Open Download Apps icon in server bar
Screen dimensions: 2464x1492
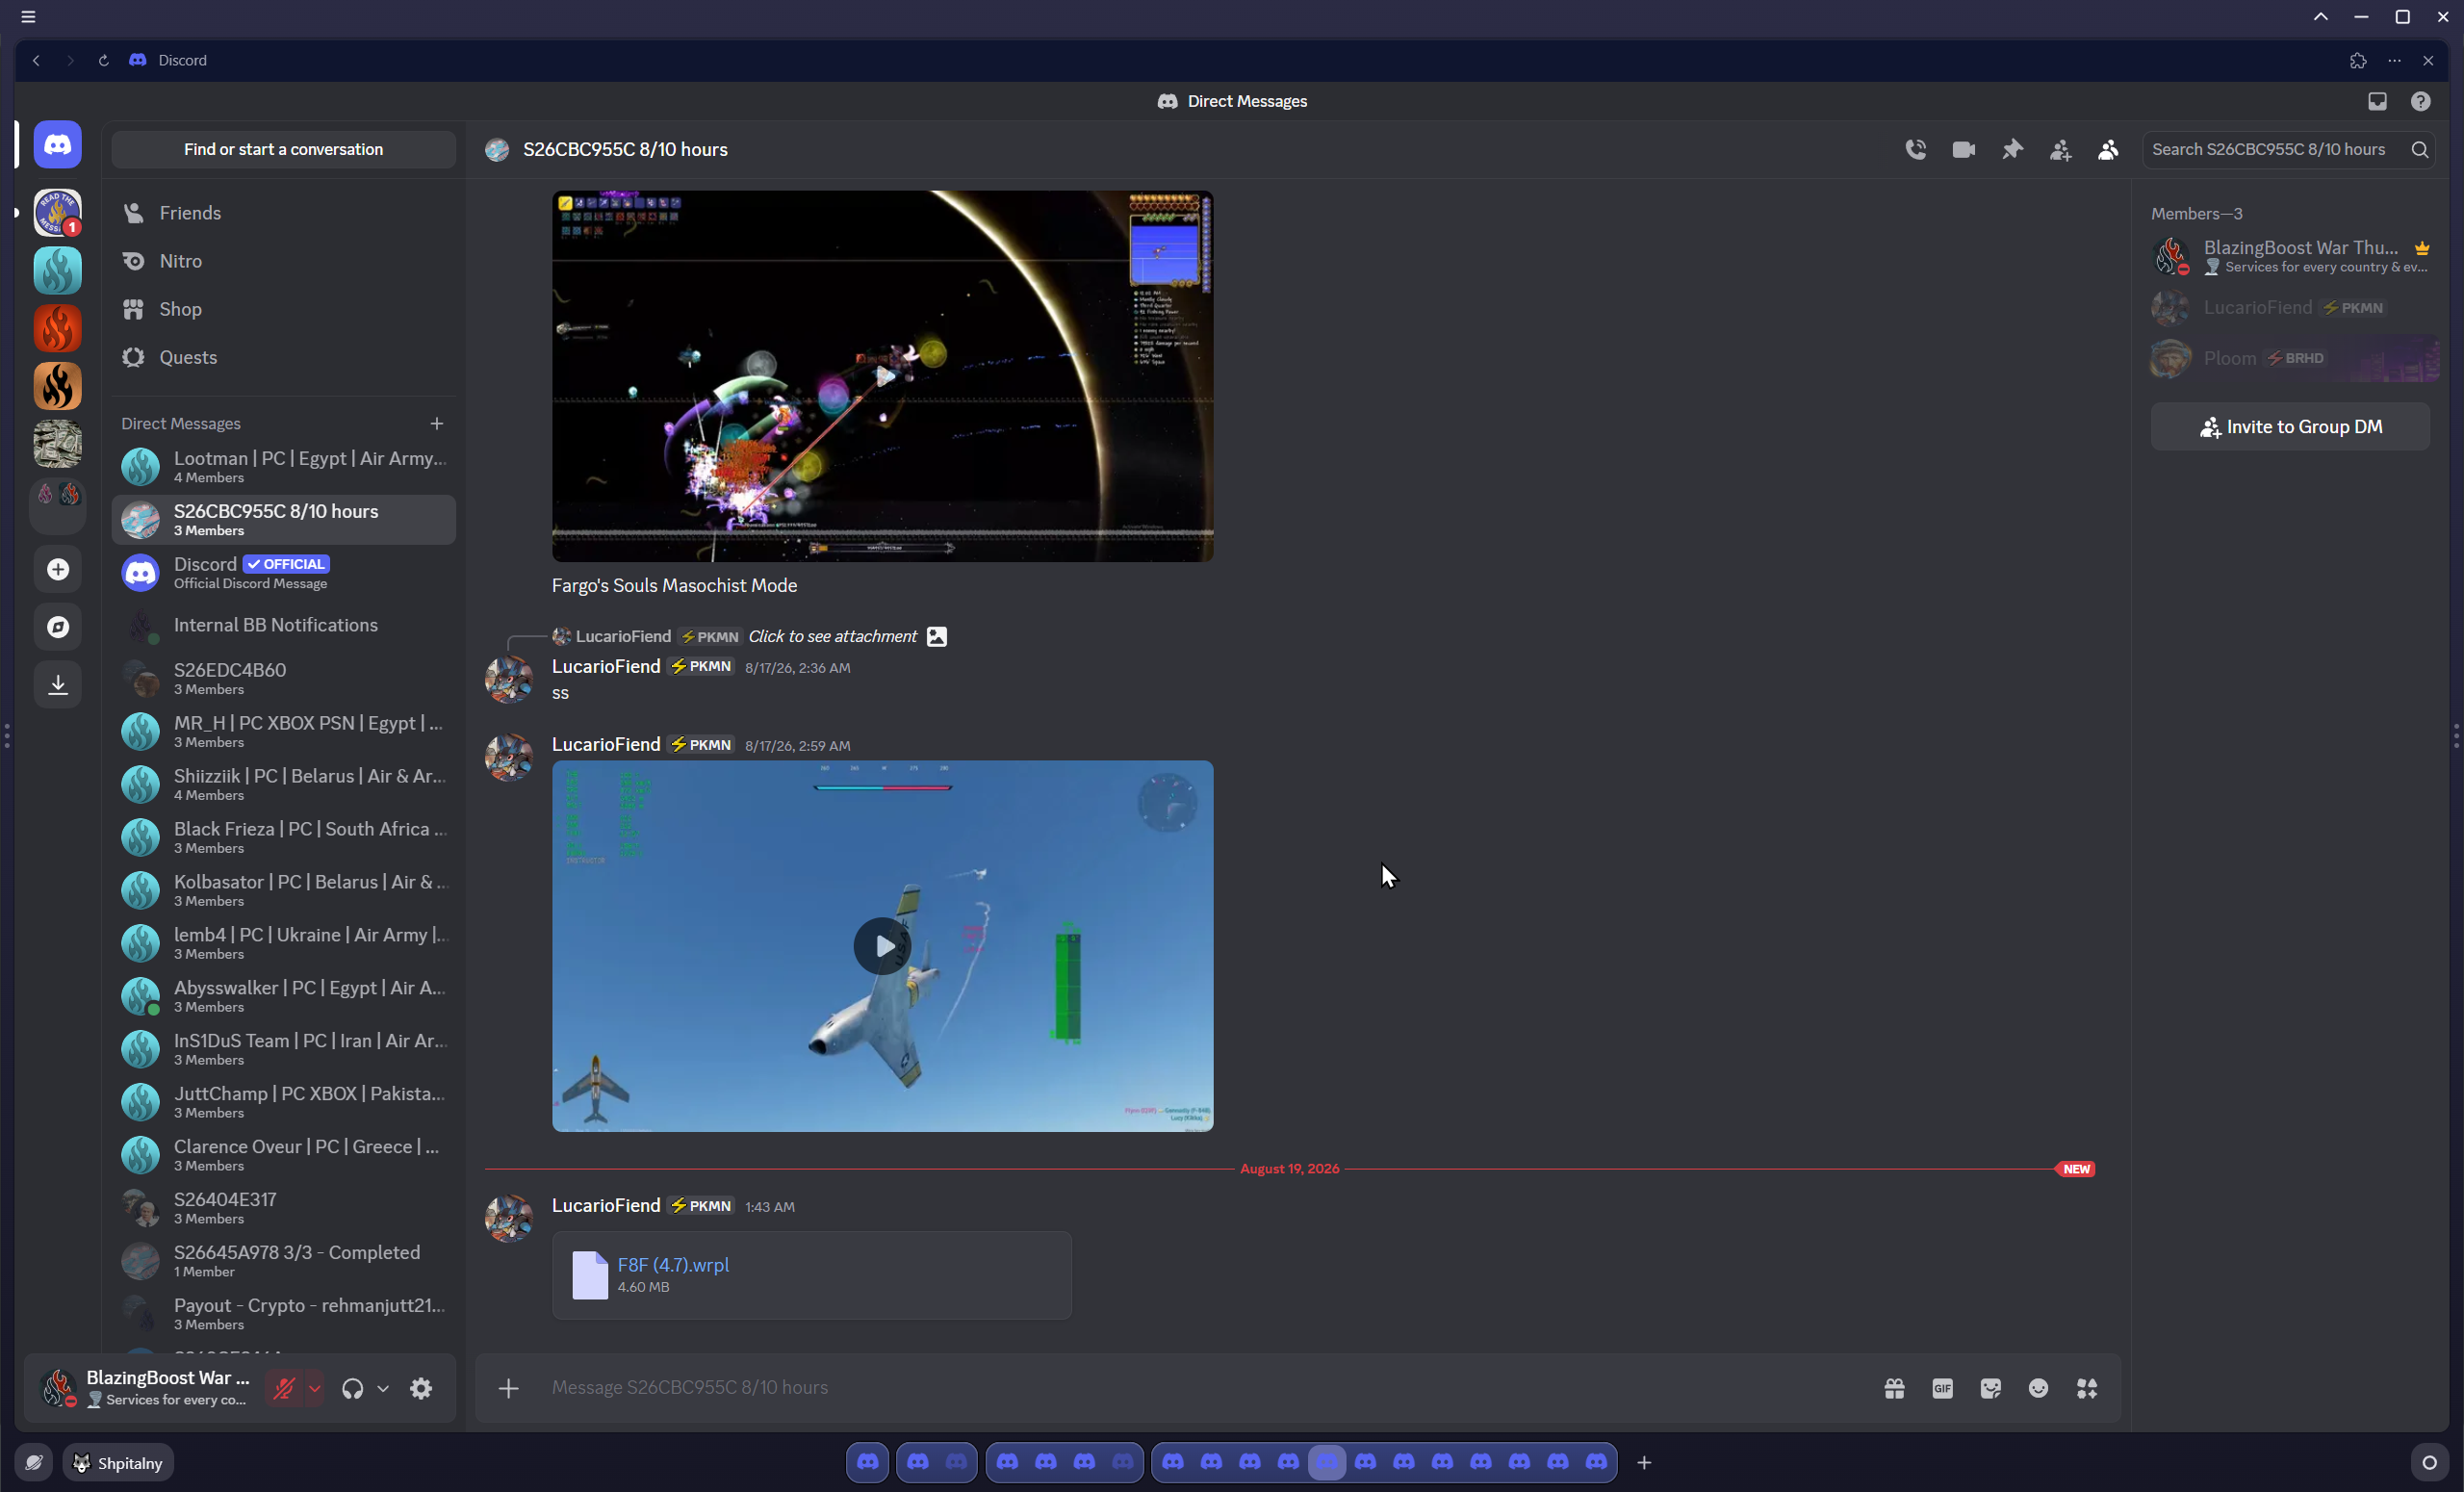click(58, 684)
